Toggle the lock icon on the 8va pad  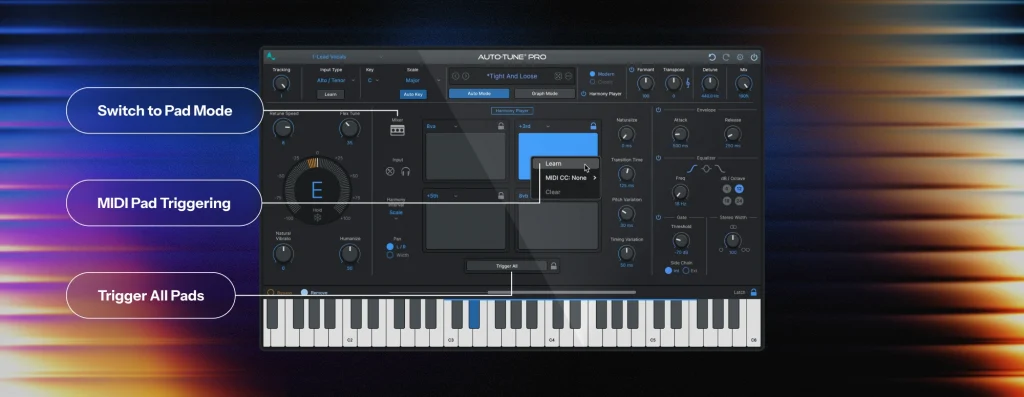501,126
